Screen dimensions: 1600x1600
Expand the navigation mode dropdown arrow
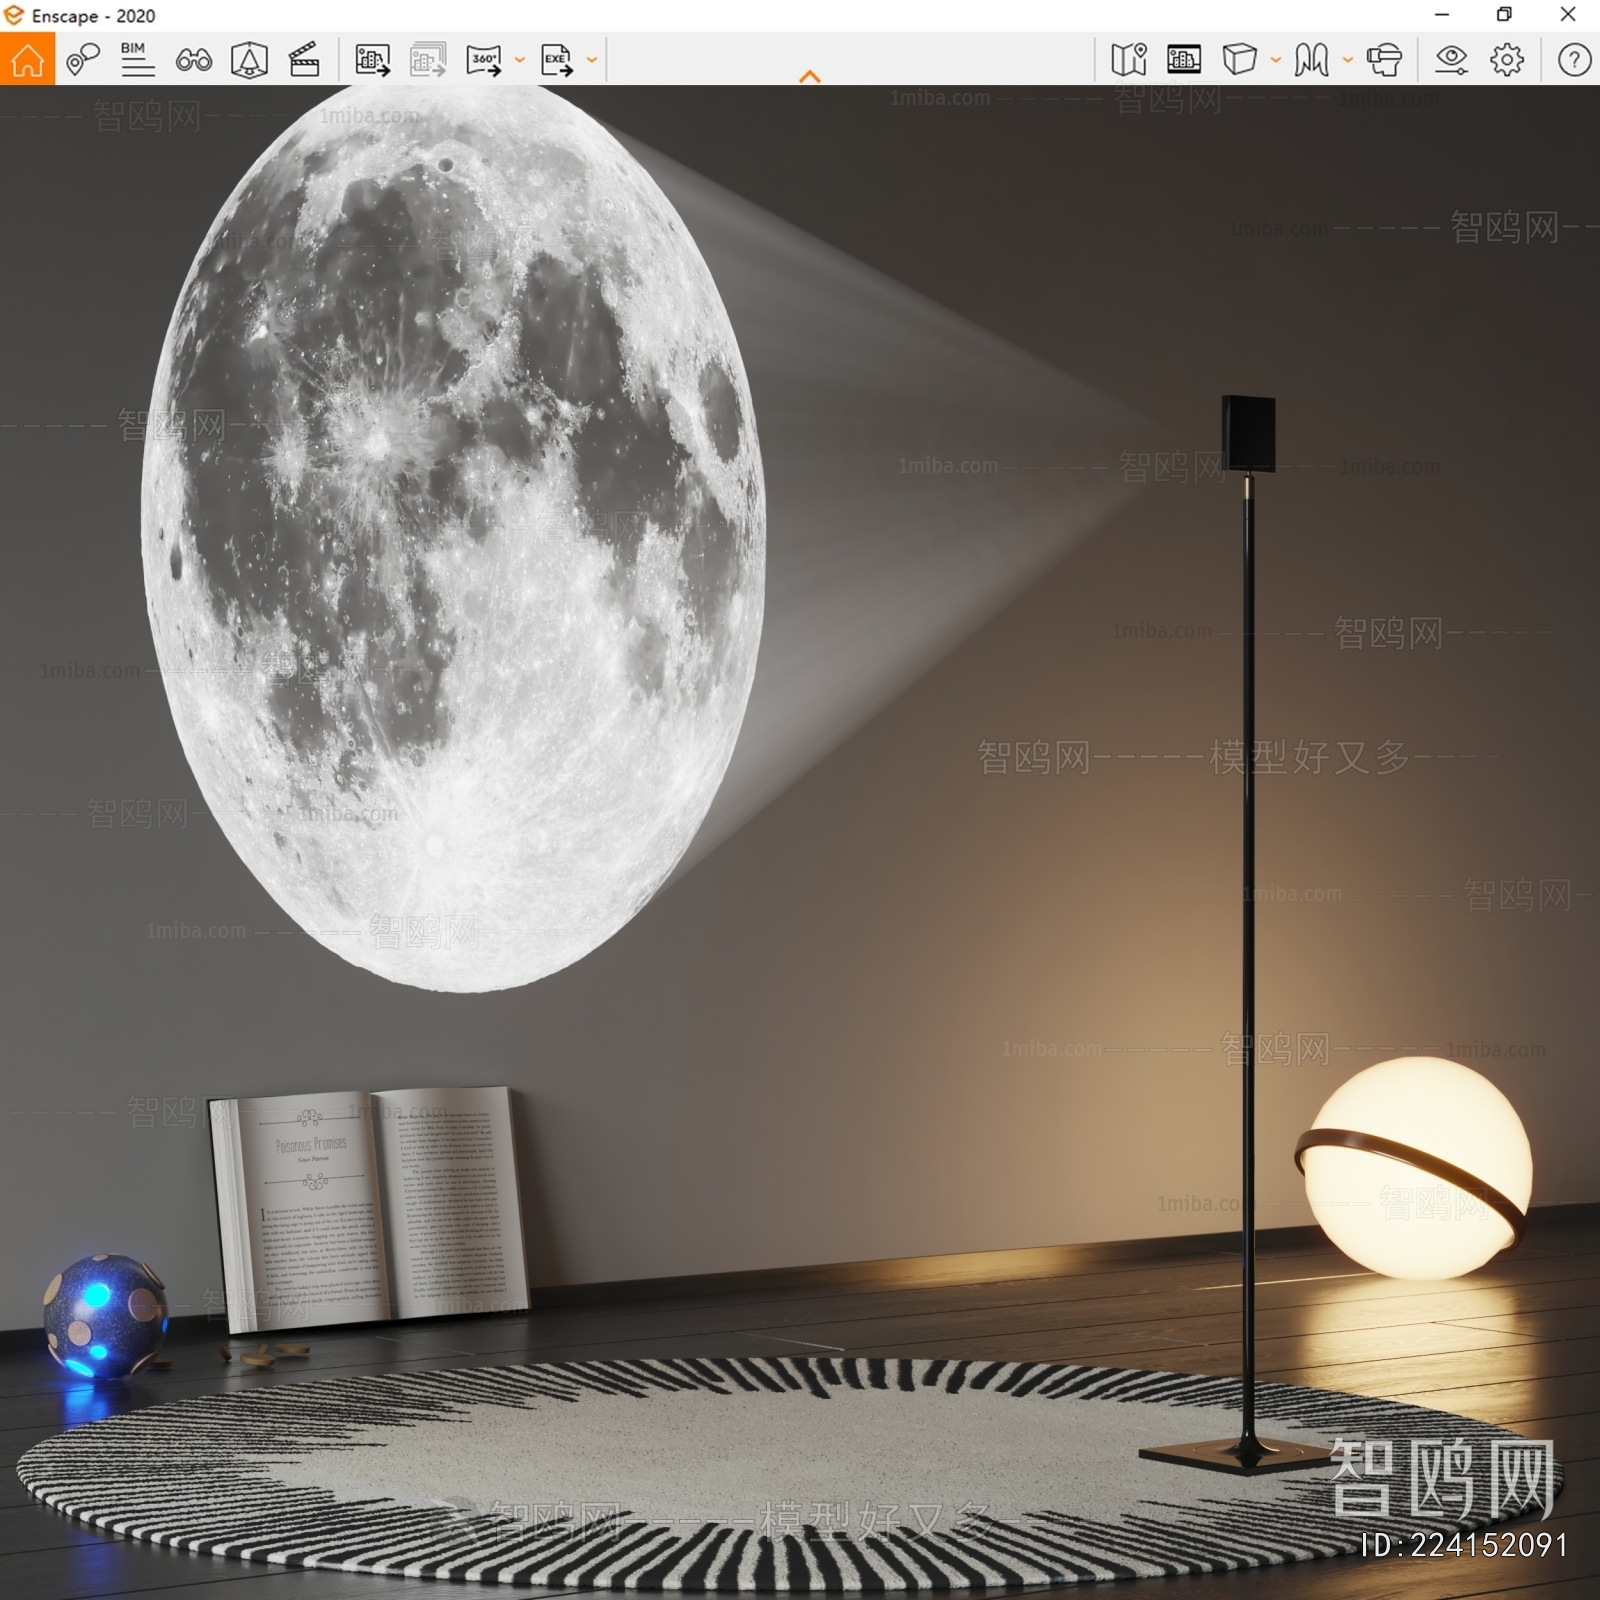[x=1348, y=60]
